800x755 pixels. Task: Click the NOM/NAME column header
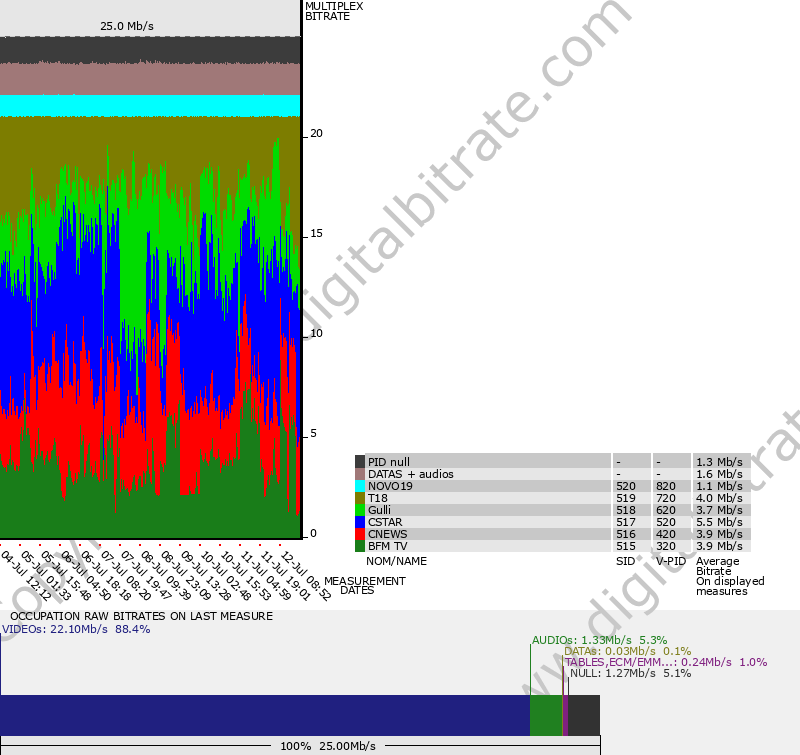point(396,561)
